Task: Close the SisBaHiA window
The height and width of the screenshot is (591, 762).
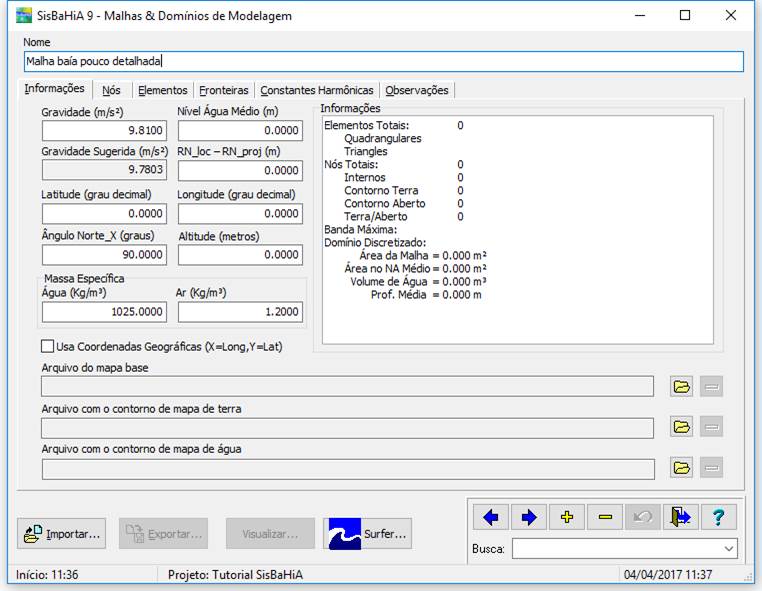Action: pos(730,16)
